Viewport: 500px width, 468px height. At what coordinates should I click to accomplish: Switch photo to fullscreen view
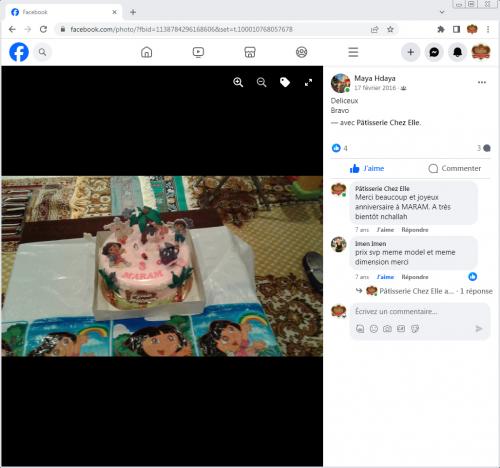tap(308, 82)
